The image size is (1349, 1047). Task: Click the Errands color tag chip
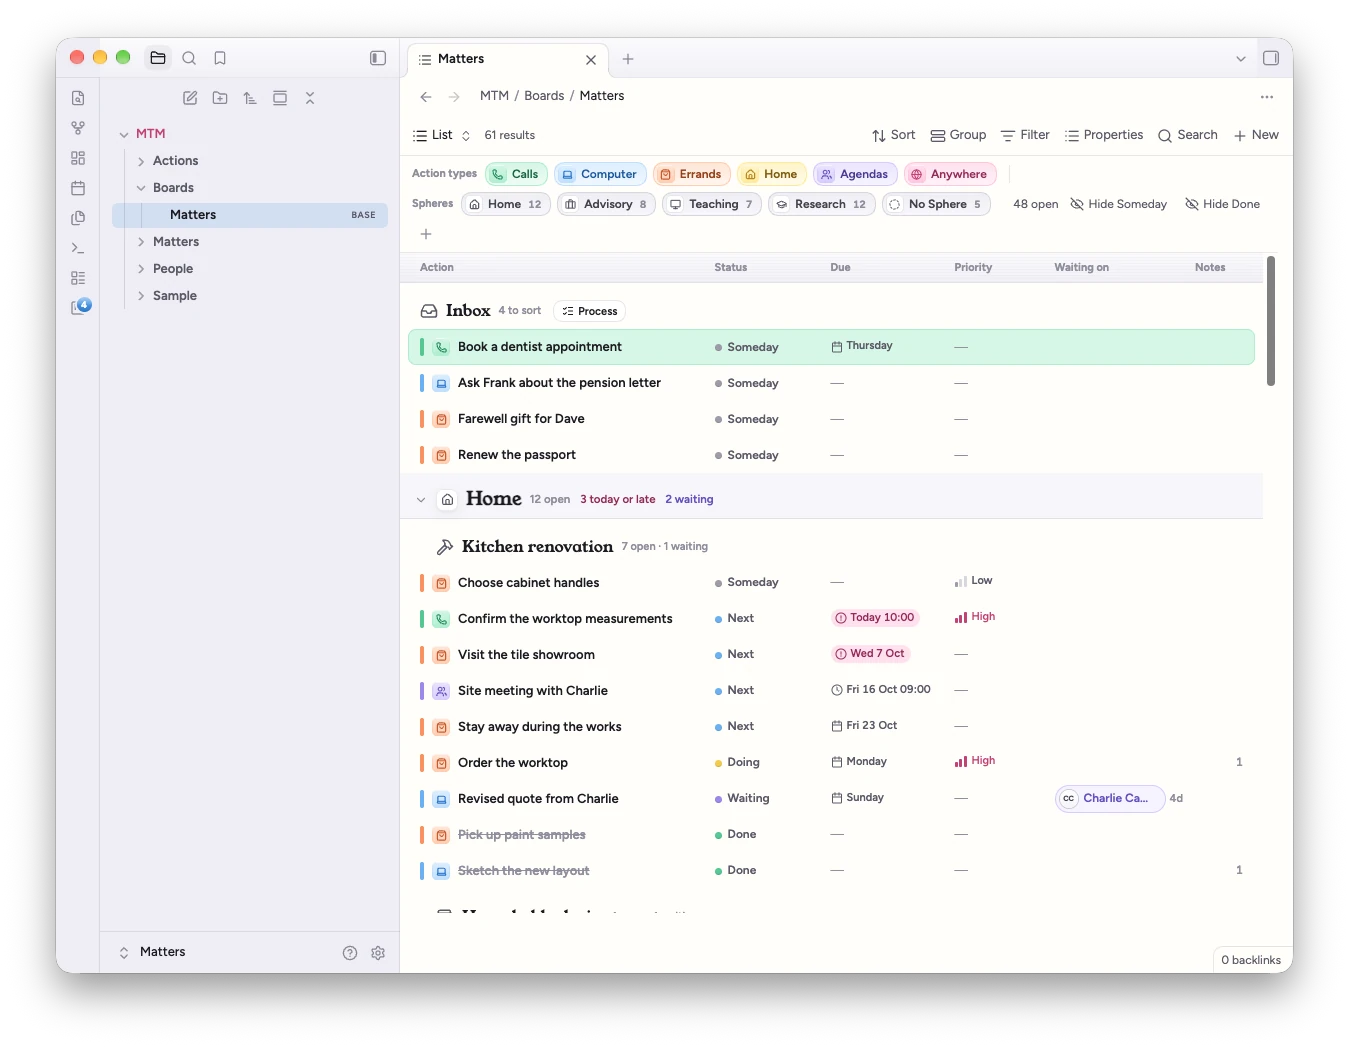point(691,174)
